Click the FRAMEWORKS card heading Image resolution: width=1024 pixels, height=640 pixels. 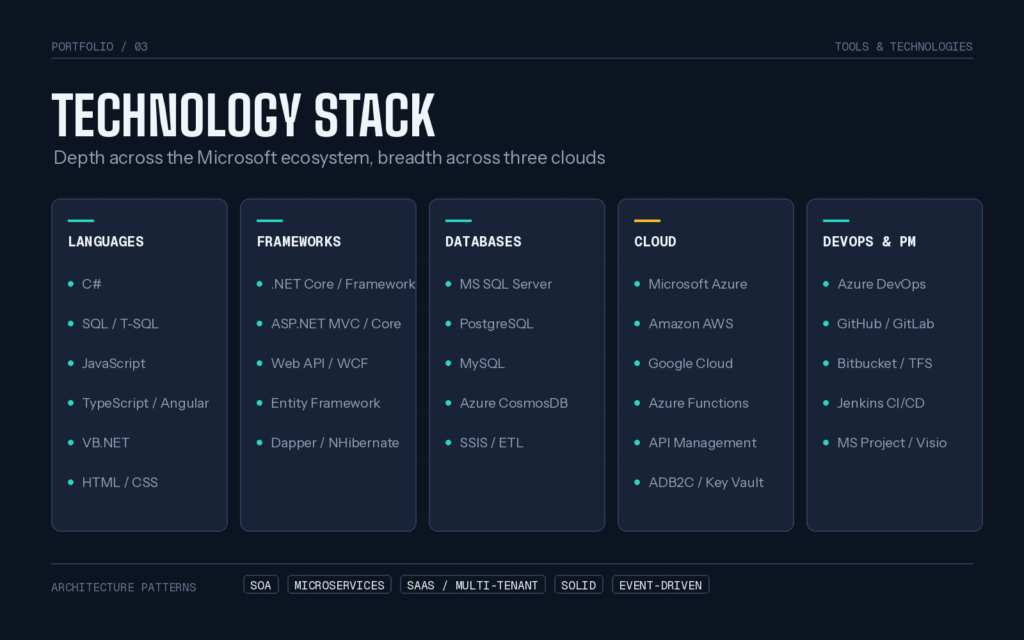[298, 242]
